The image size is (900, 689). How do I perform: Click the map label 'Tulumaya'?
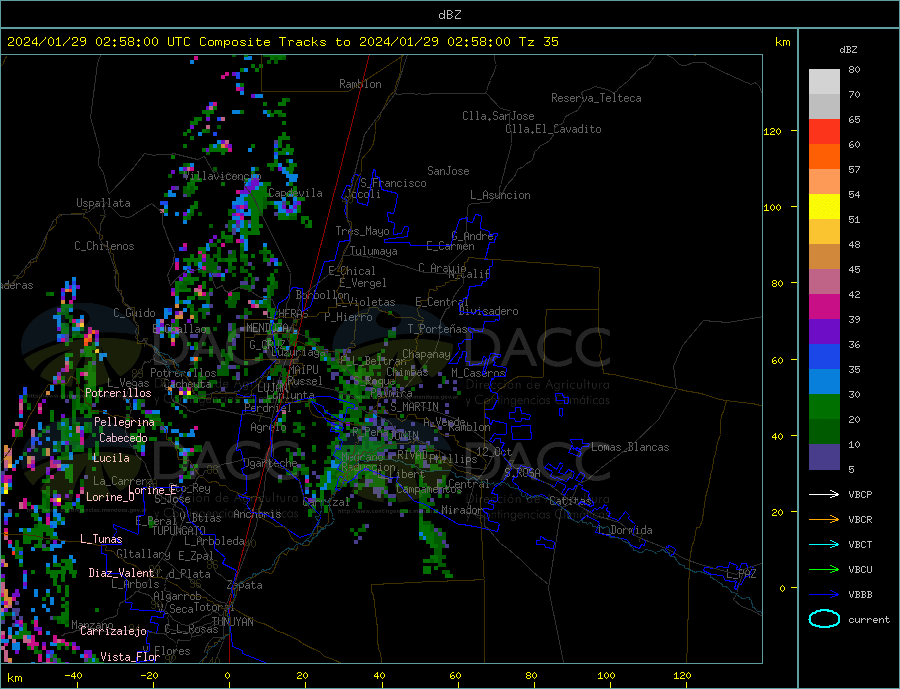pyautogui.click(x=374, y=251)
